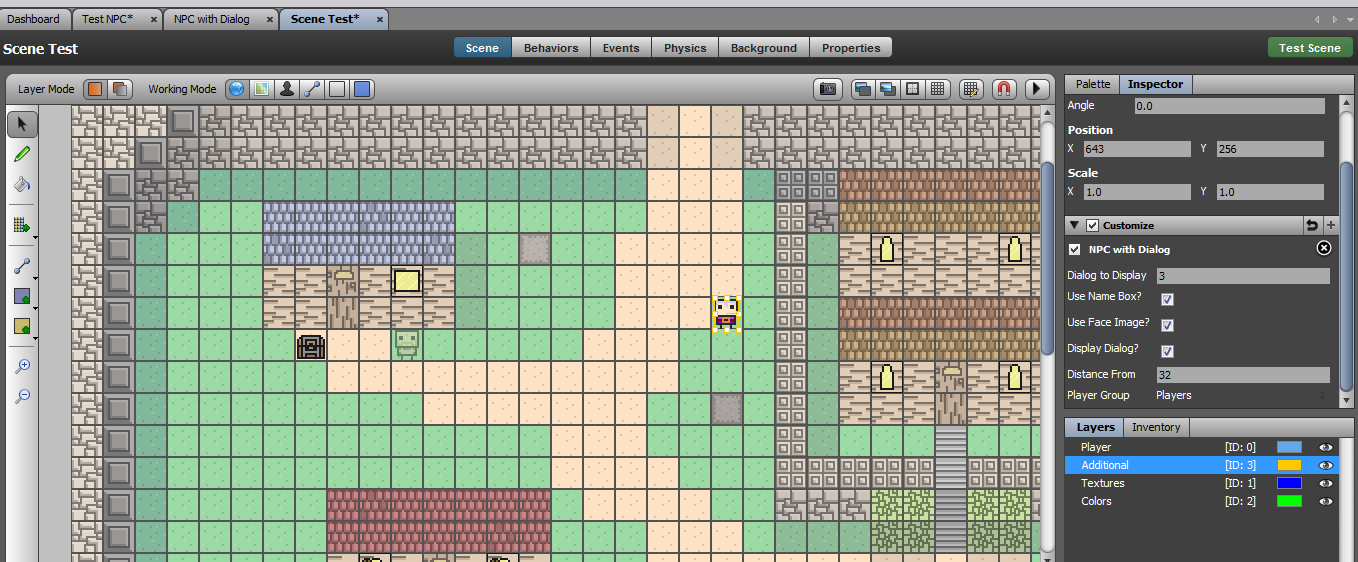The image size is (1358, 562).
Task: Choose the blue square working mode
Action: (362, 89)
